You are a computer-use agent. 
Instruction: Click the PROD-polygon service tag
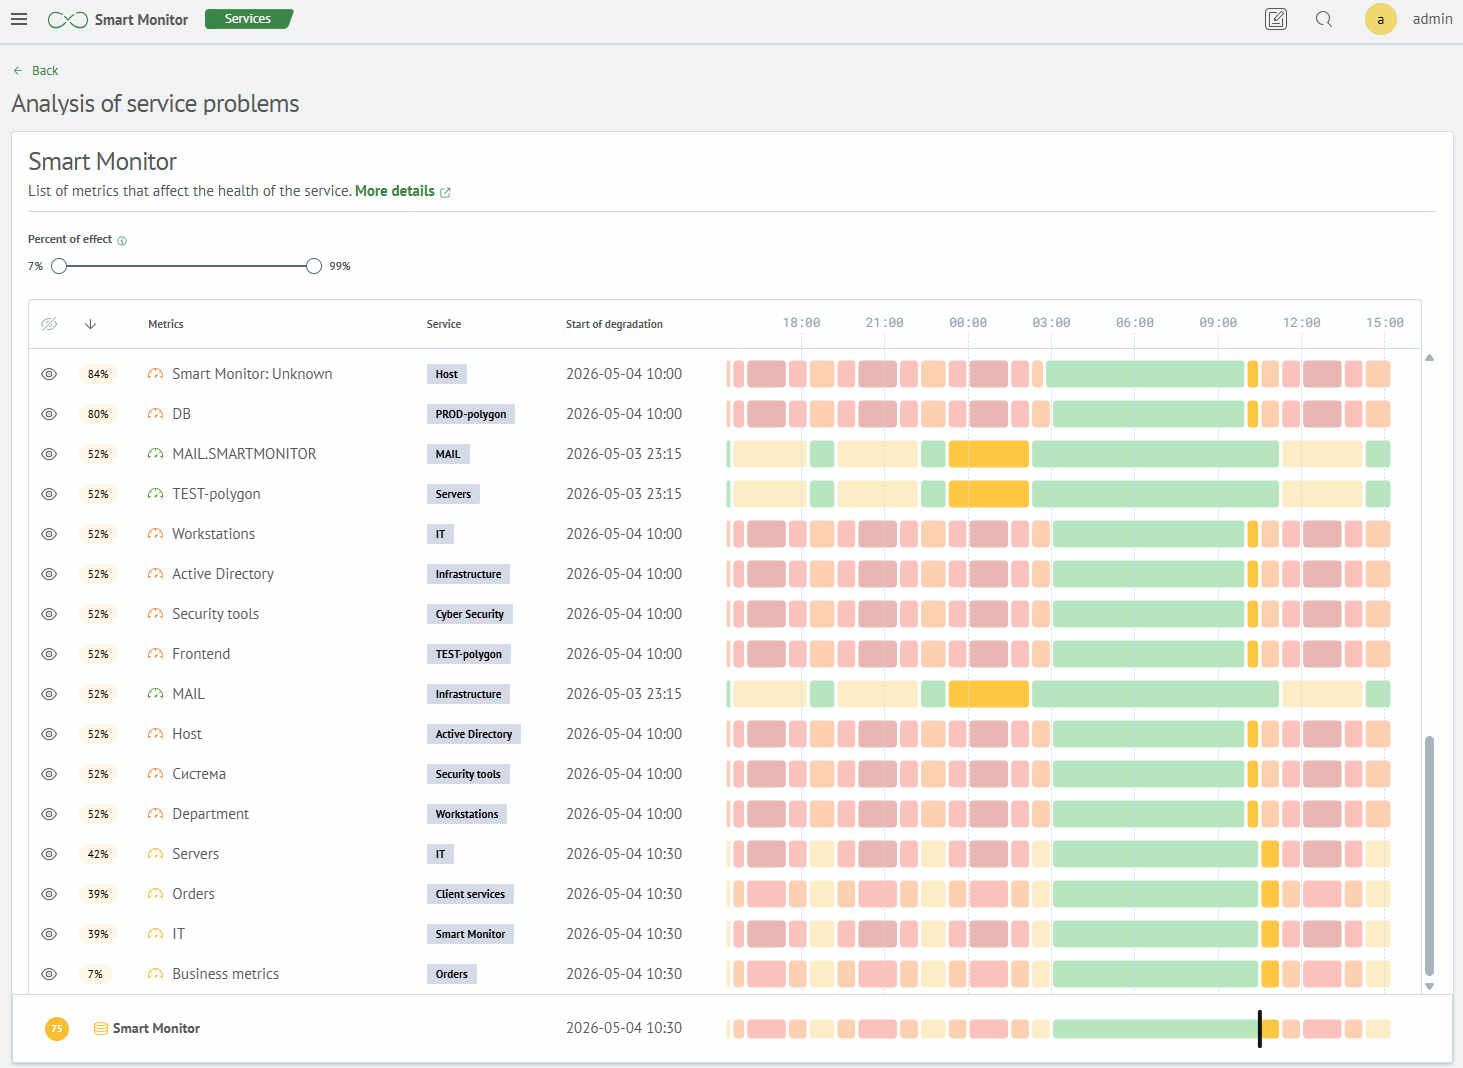point(471,414)
